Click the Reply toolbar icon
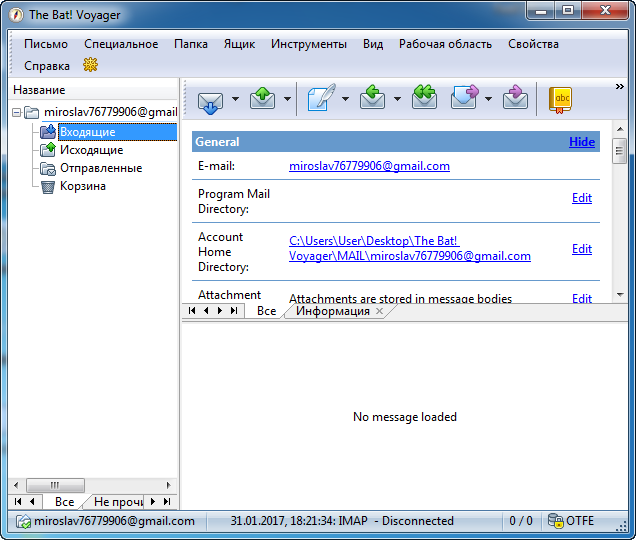The height and width of the screenshot is (540, 636). point(372,97)
